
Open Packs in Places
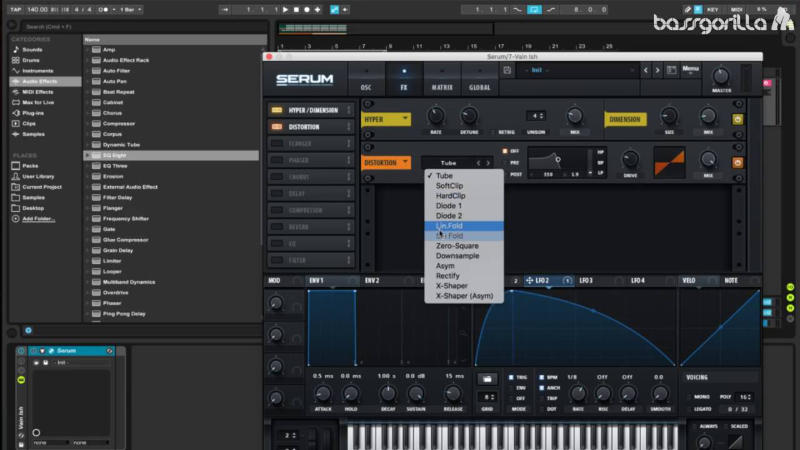[30, 166]
